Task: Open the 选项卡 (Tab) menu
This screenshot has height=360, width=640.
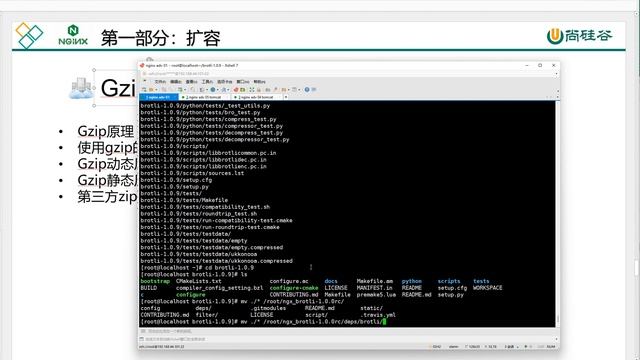Action: click(x=224, y=82)
